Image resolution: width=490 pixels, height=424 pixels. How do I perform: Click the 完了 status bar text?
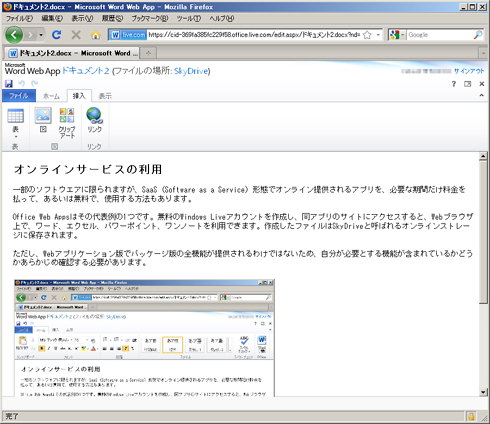(12, 416)
